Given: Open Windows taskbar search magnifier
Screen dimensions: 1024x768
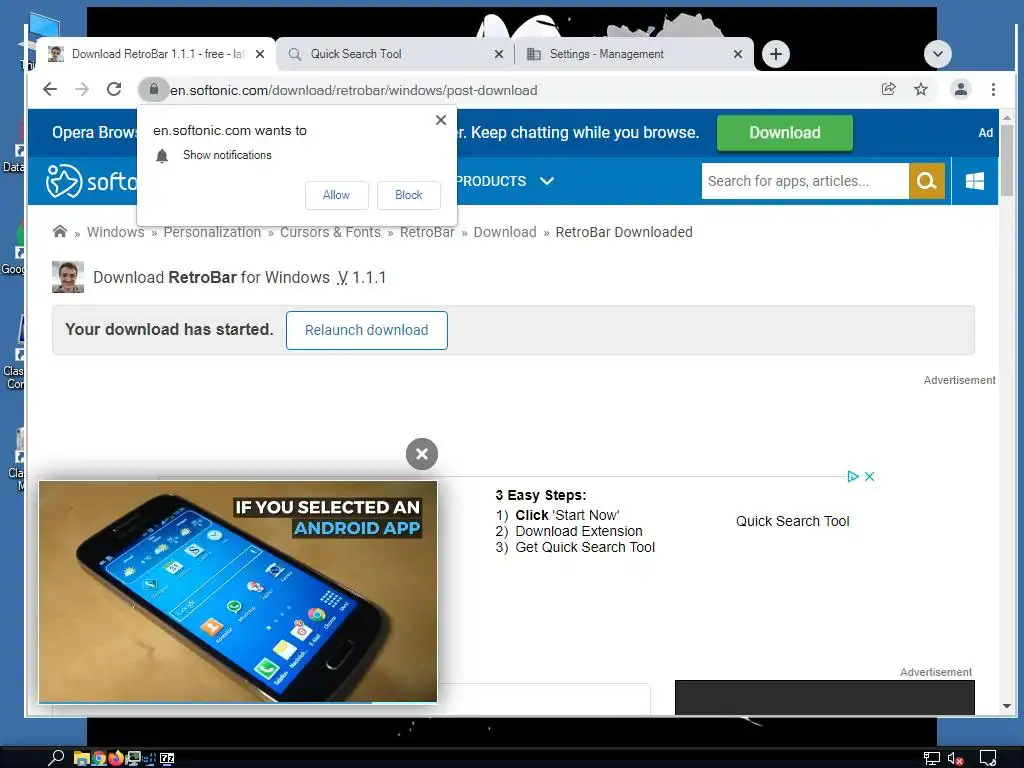Looking at the screenshot, I should [56, 758].
